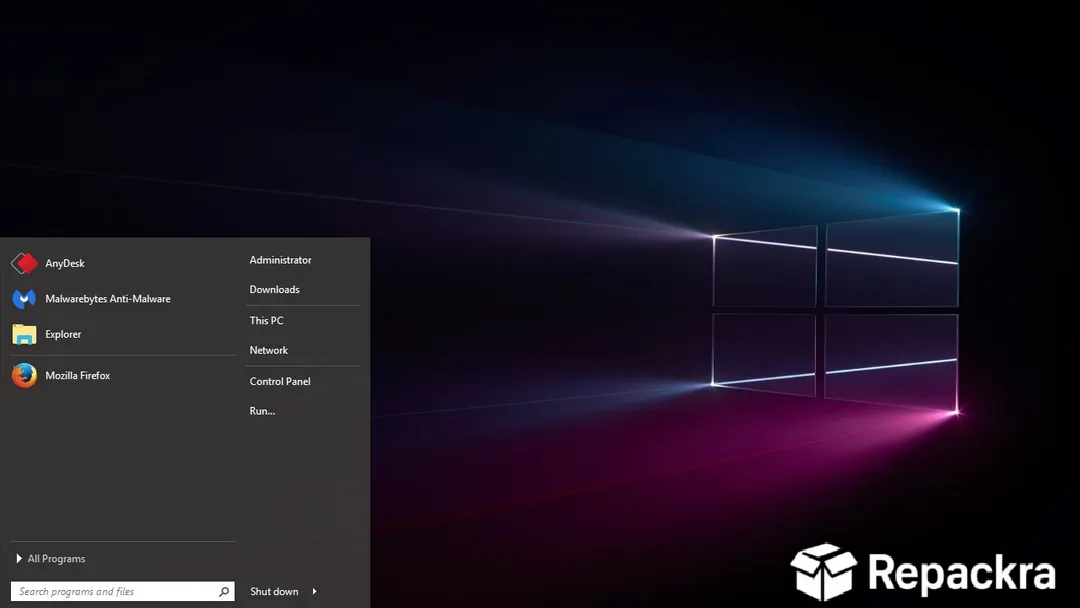
Task: Launch AnyDesk from its red icon
Action: pyautogui.click(x=24, y=263)
